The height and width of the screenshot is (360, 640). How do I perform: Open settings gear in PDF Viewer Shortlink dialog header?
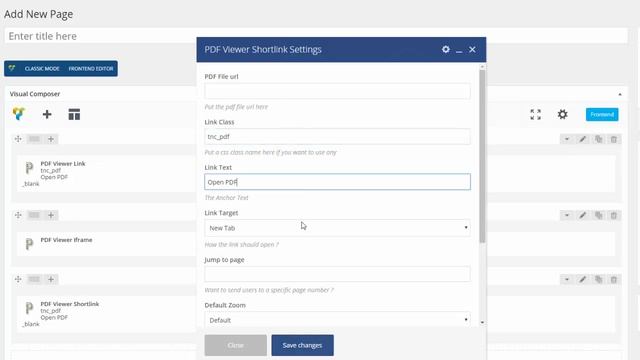[446, 49]
